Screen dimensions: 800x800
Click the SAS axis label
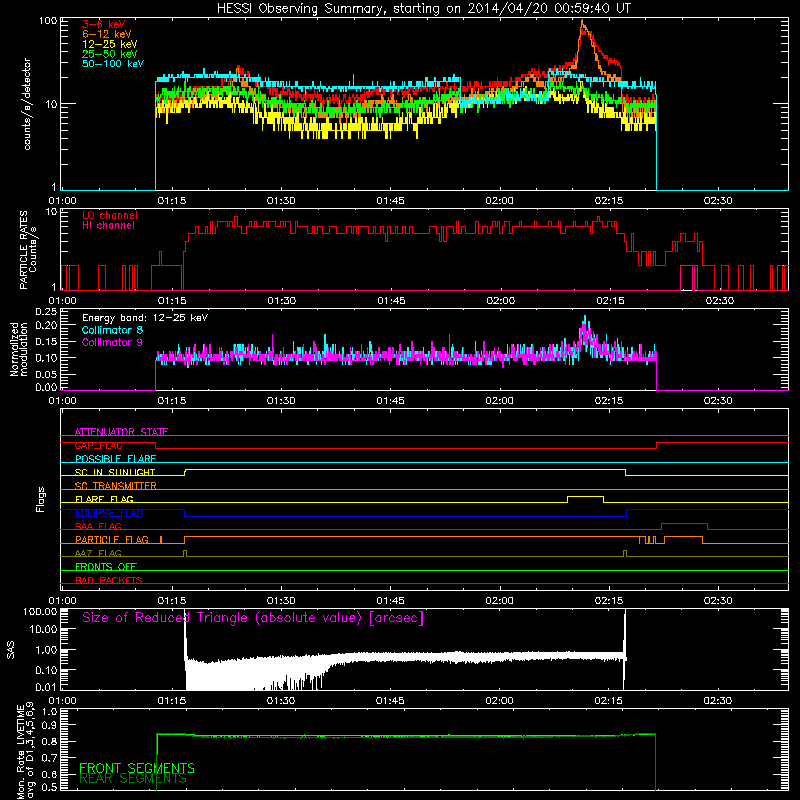tap(11, 649)
